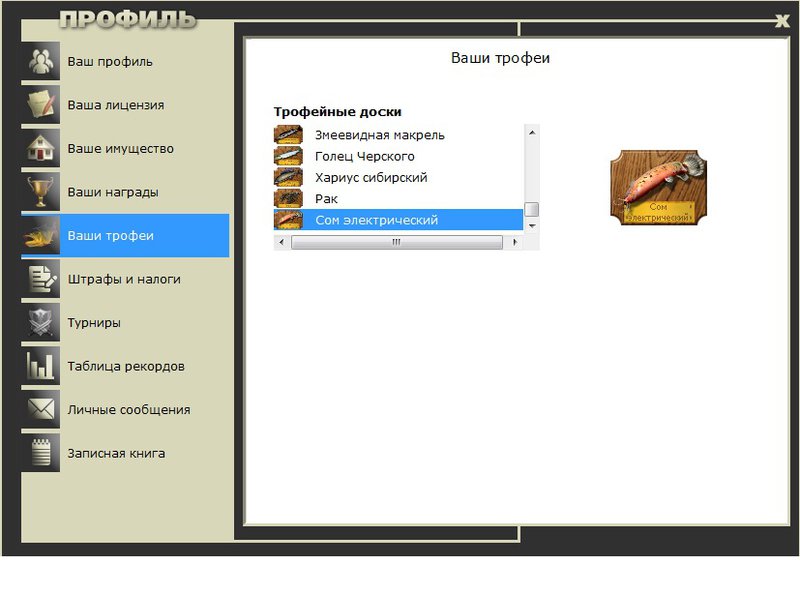Select the Ваше имущество house icon

point(41,148)
